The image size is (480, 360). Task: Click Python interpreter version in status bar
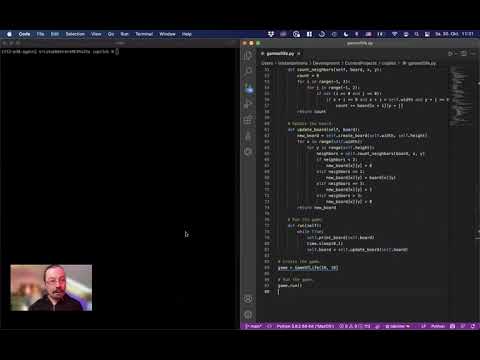pos(305,326)
